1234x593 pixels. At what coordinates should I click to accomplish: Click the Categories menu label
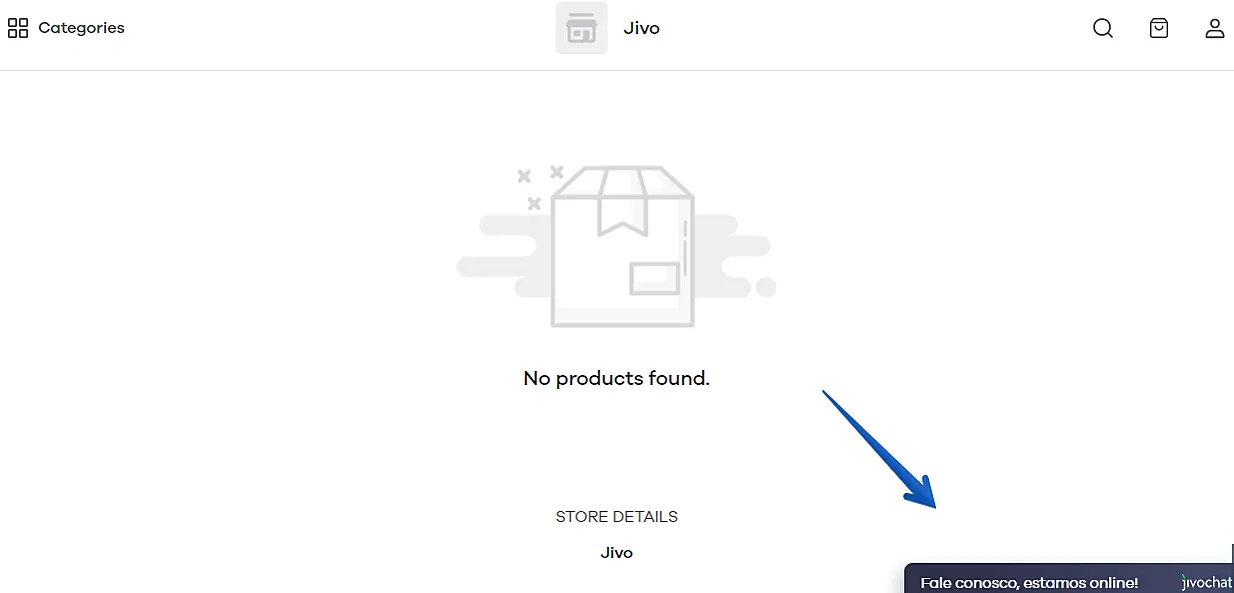tap(81, 28)
